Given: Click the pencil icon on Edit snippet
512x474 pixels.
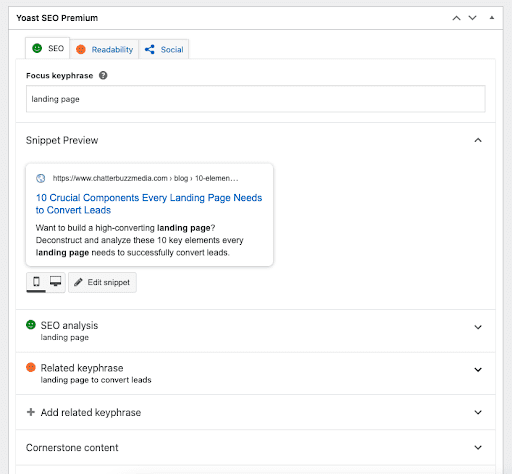Looking at the screenshot, I should click(78, 282).
